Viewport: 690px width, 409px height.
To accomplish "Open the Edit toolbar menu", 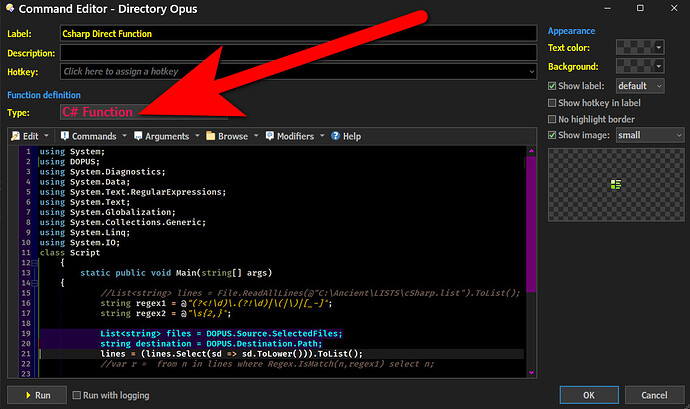I will click(28, 136).
